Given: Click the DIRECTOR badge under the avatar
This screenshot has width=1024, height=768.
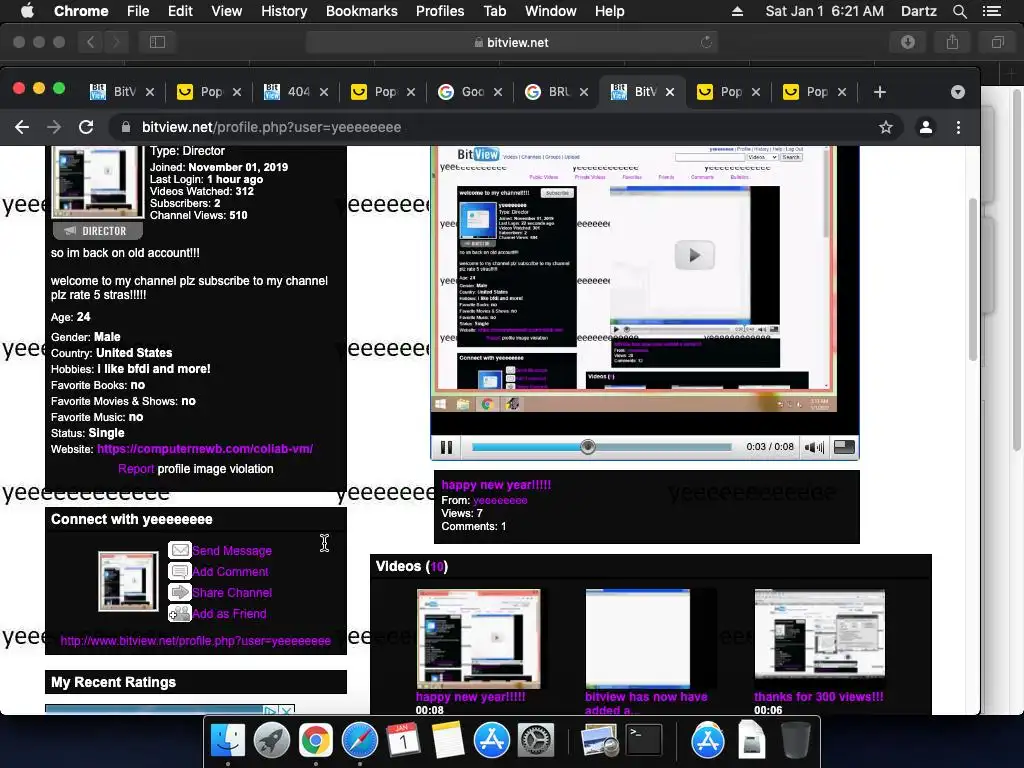Looking at the screenshot, I should (97, 231).
